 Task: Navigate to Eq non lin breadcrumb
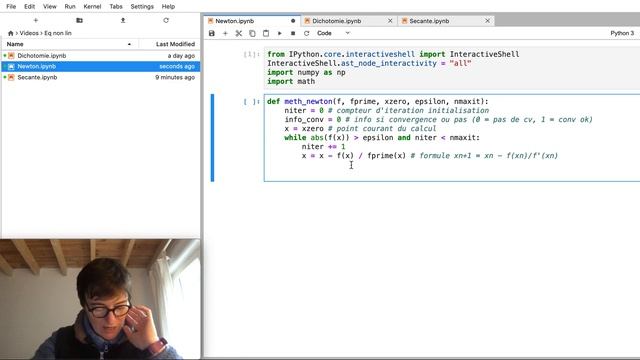point(58,33)
